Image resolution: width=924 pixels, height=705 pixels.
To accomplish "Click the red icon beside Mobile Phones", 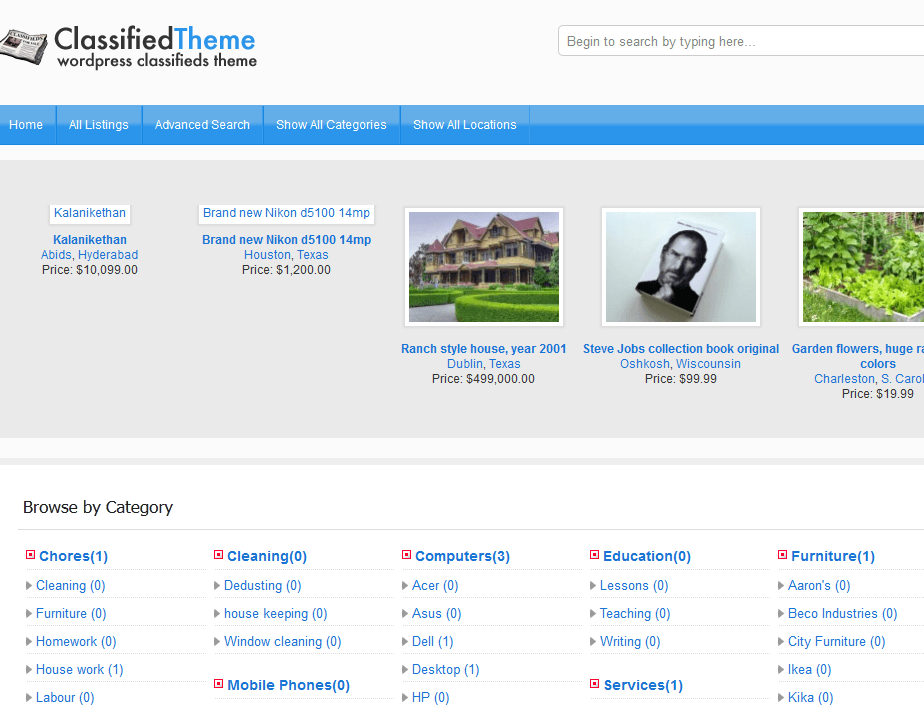I will 217,685.
